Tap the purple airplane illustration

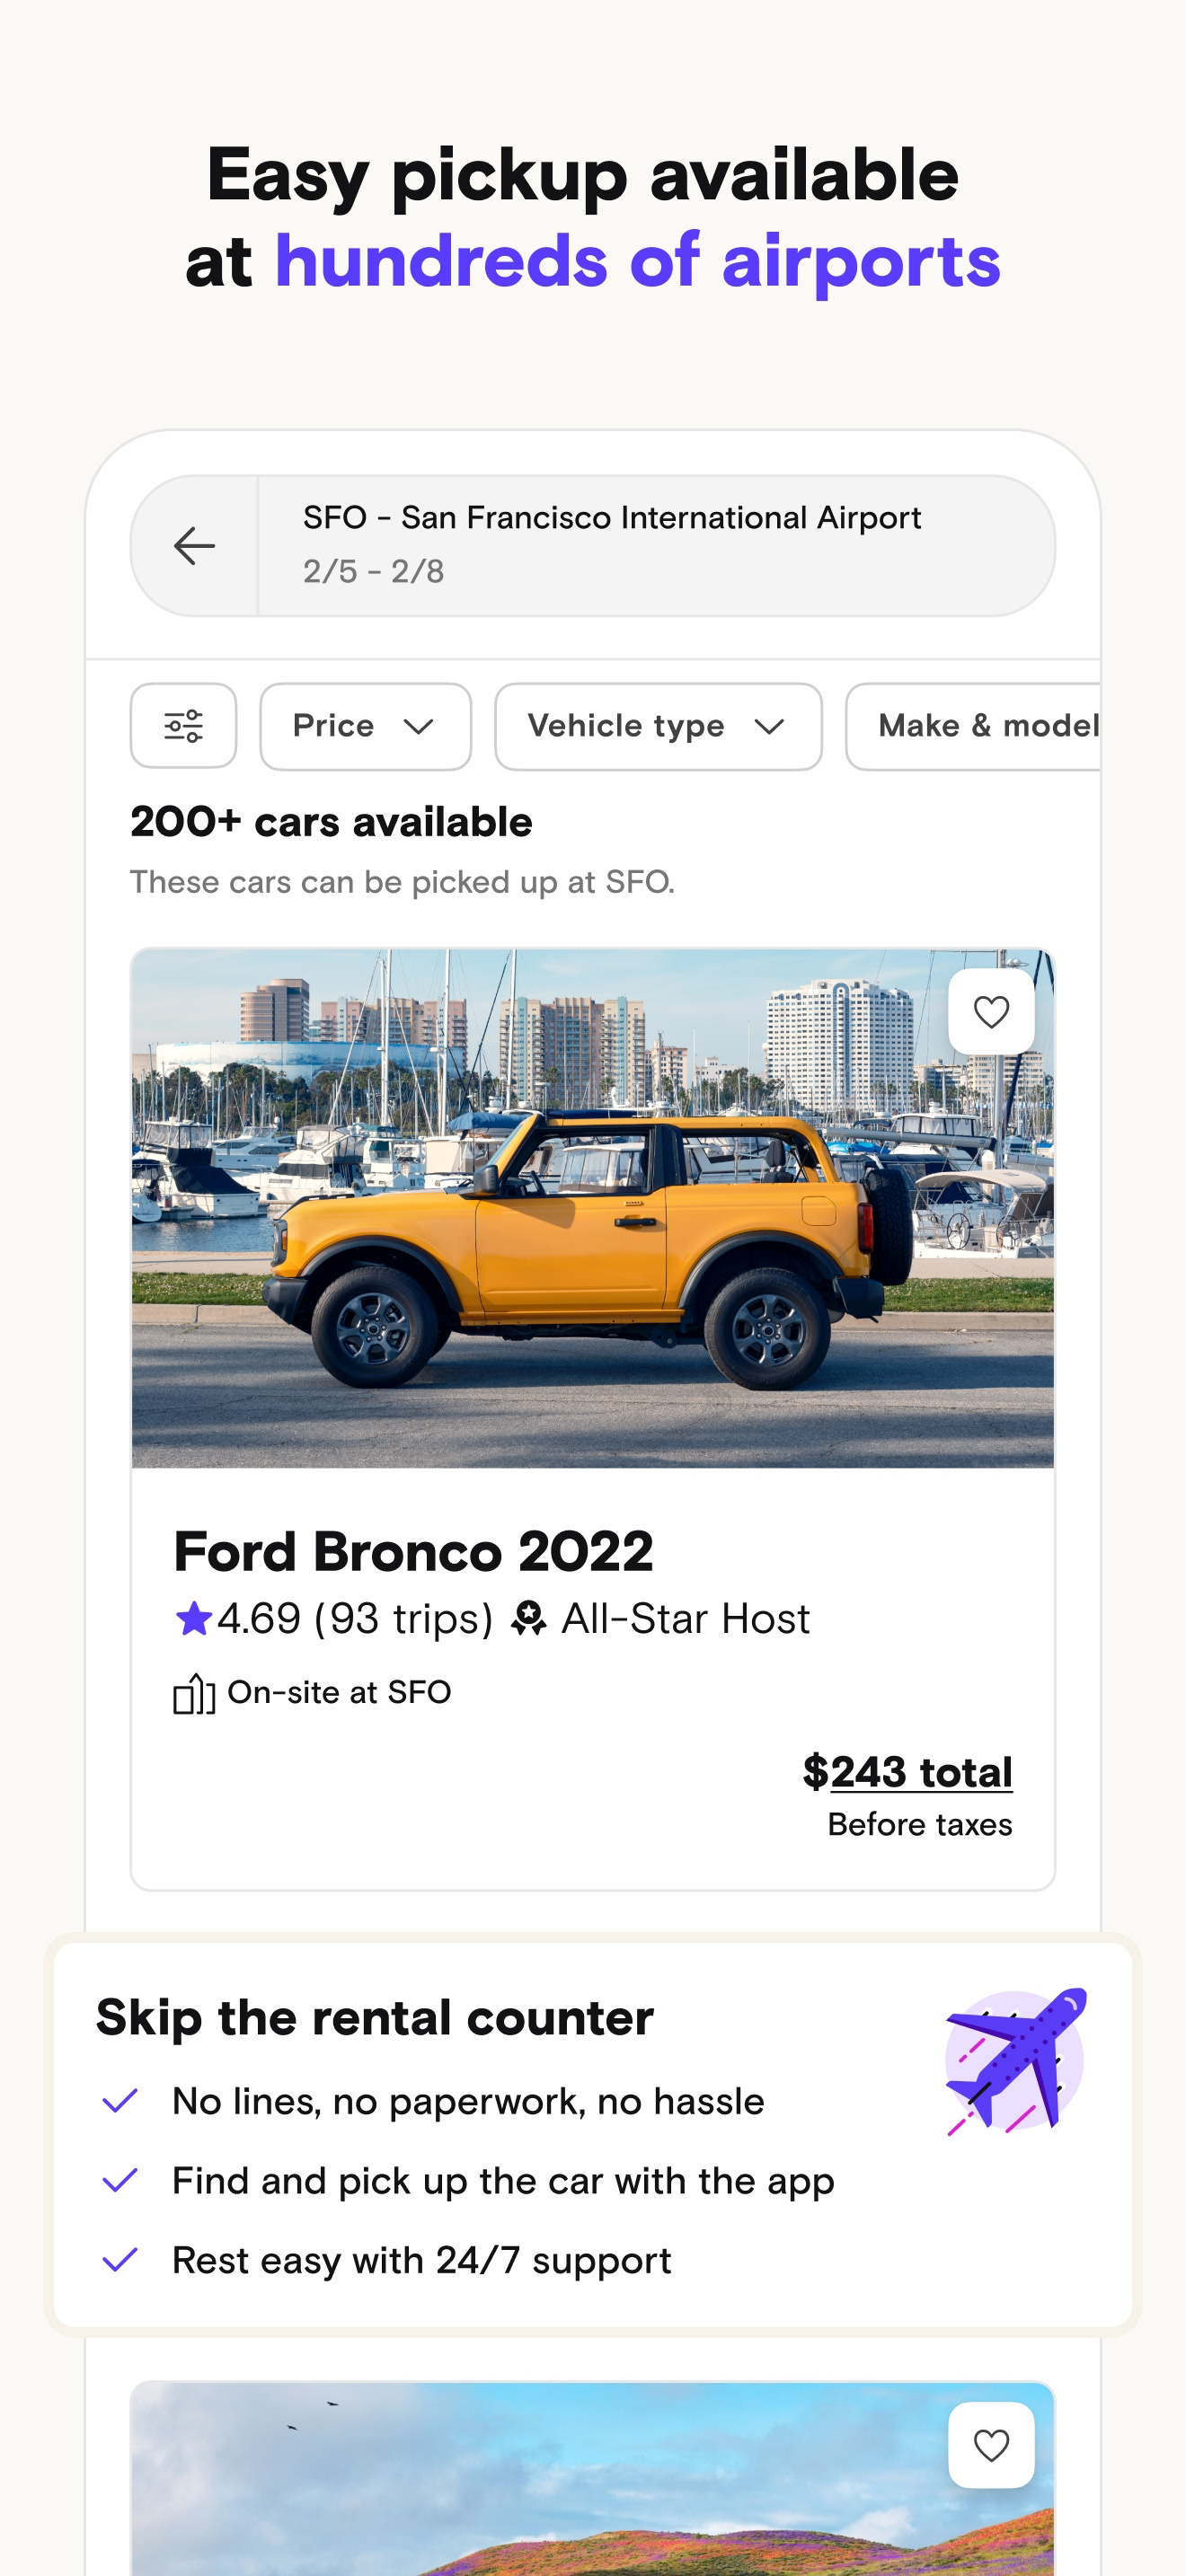tap(1015, 2061)
